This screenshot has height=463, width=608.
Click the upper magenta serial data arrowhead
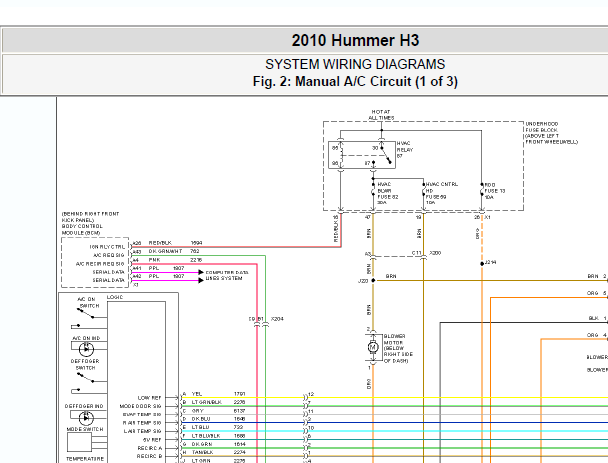(x=201, y=272)
